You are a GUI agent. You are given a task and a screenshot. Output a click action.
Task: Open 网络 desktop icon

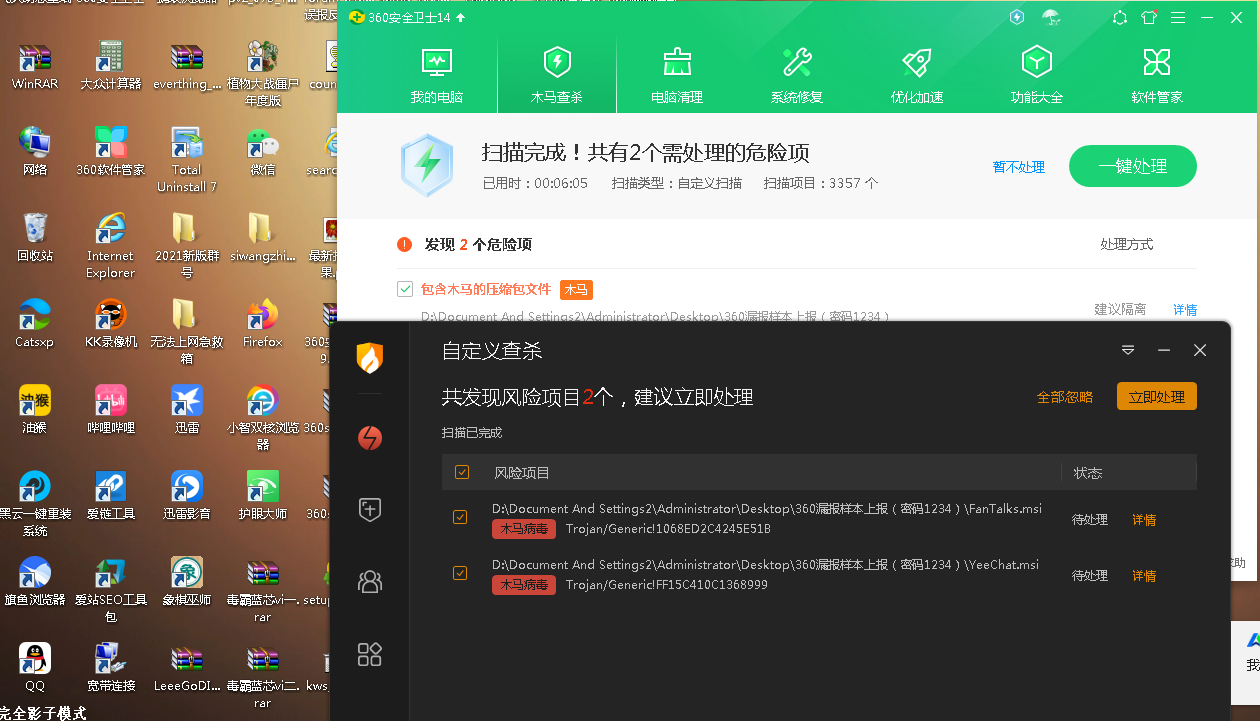tap(35, 151)
